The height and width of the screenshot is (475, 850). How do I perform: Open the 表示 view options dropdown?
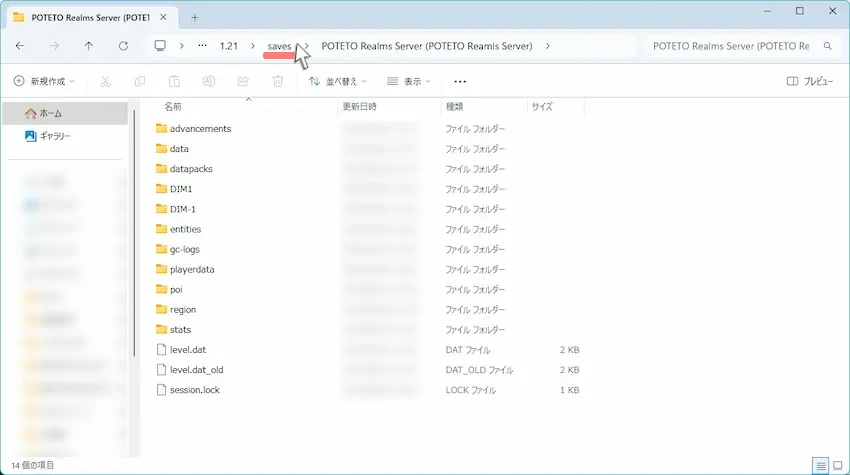[409, 81]
